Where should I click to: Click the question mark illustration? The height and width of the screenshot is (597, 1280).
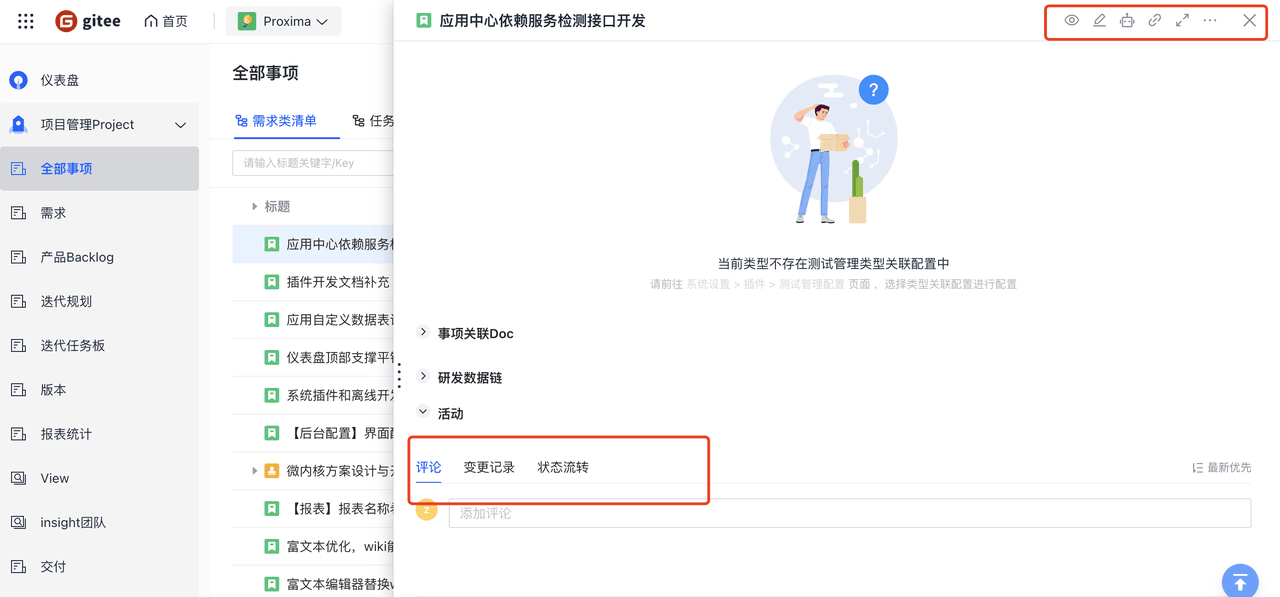[x=873, y=90]
